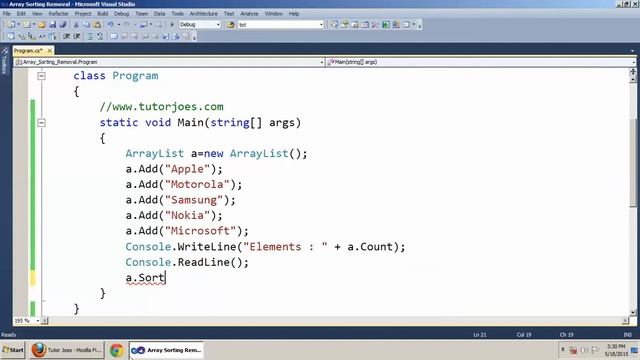The height and width of the screenshot is (360, 640).
Task: Click the Ln 21 status bar entry
Action: click(x=480, y=335)
